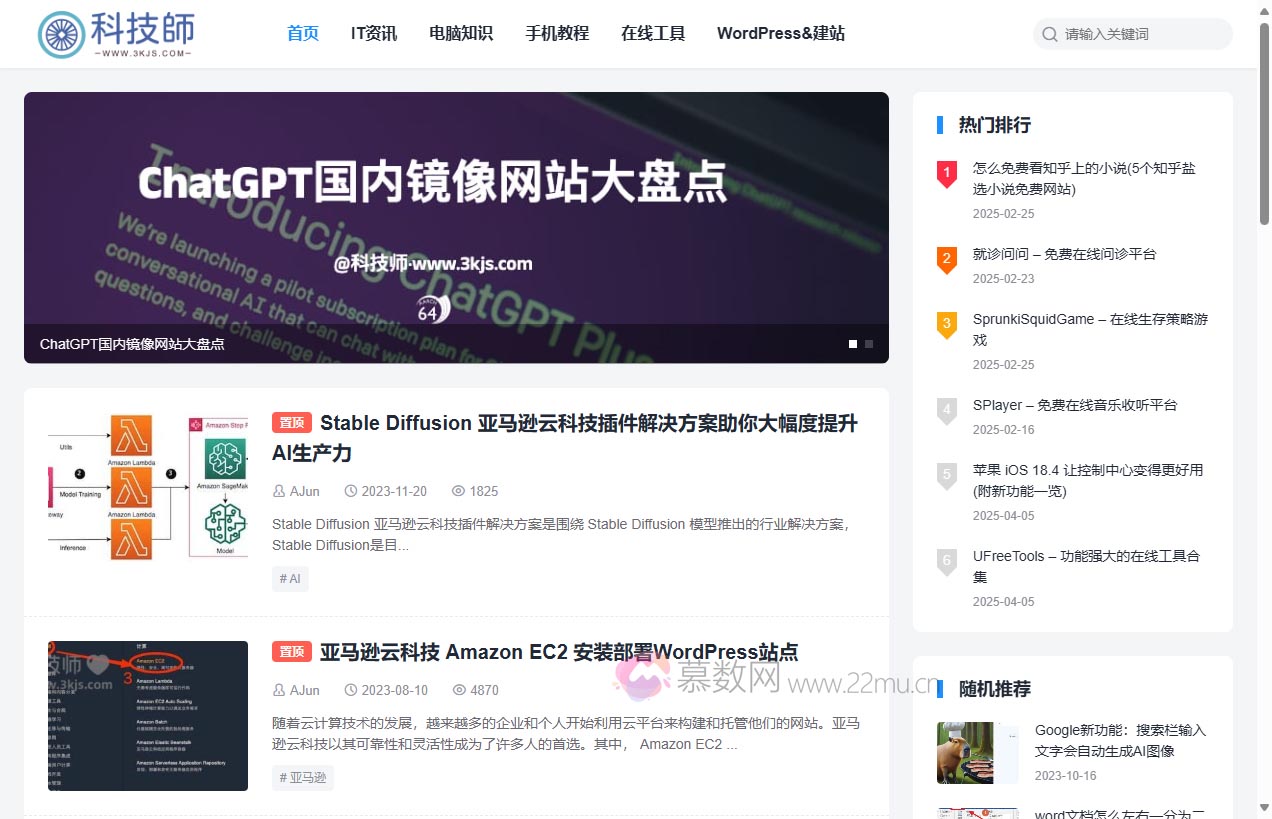
Task: Click the search magnifier icon
Action: point(1049,33)
